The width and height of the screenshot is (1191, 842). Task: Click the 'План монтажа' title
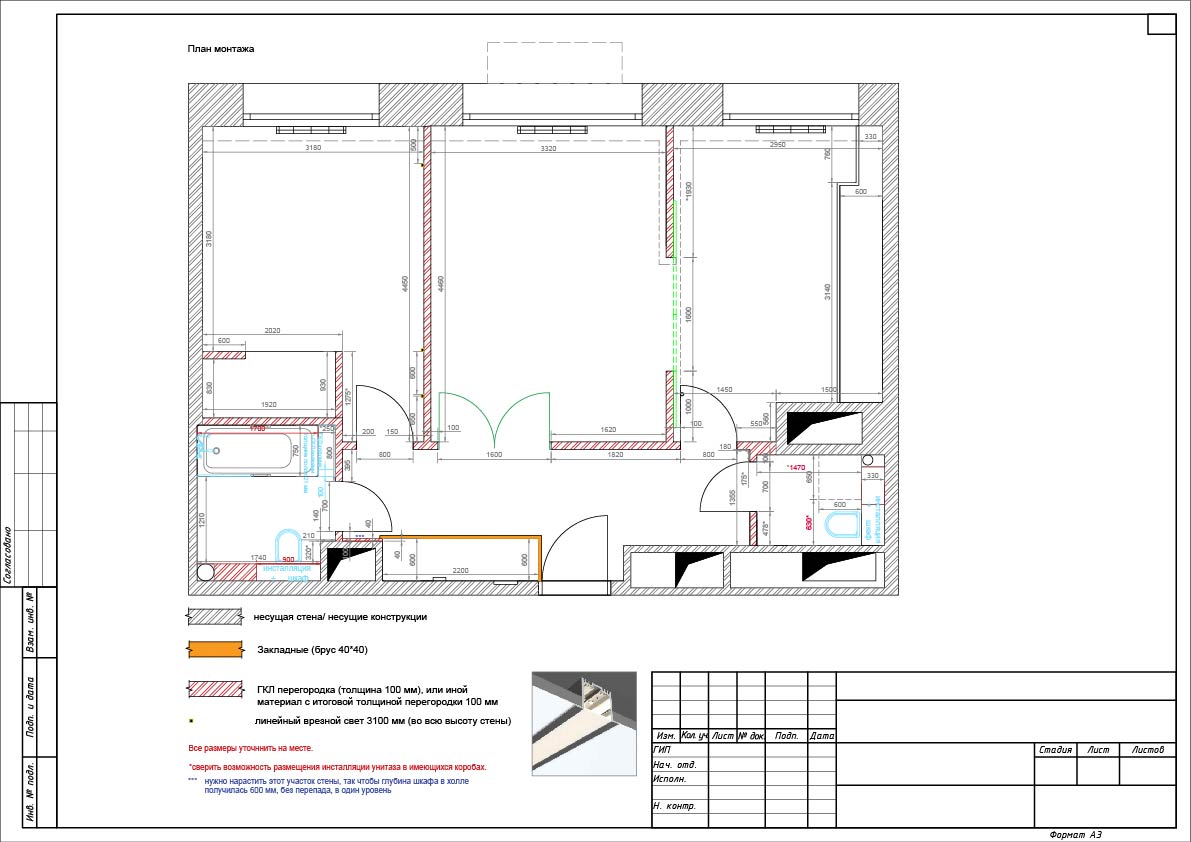tap(221, 49)
